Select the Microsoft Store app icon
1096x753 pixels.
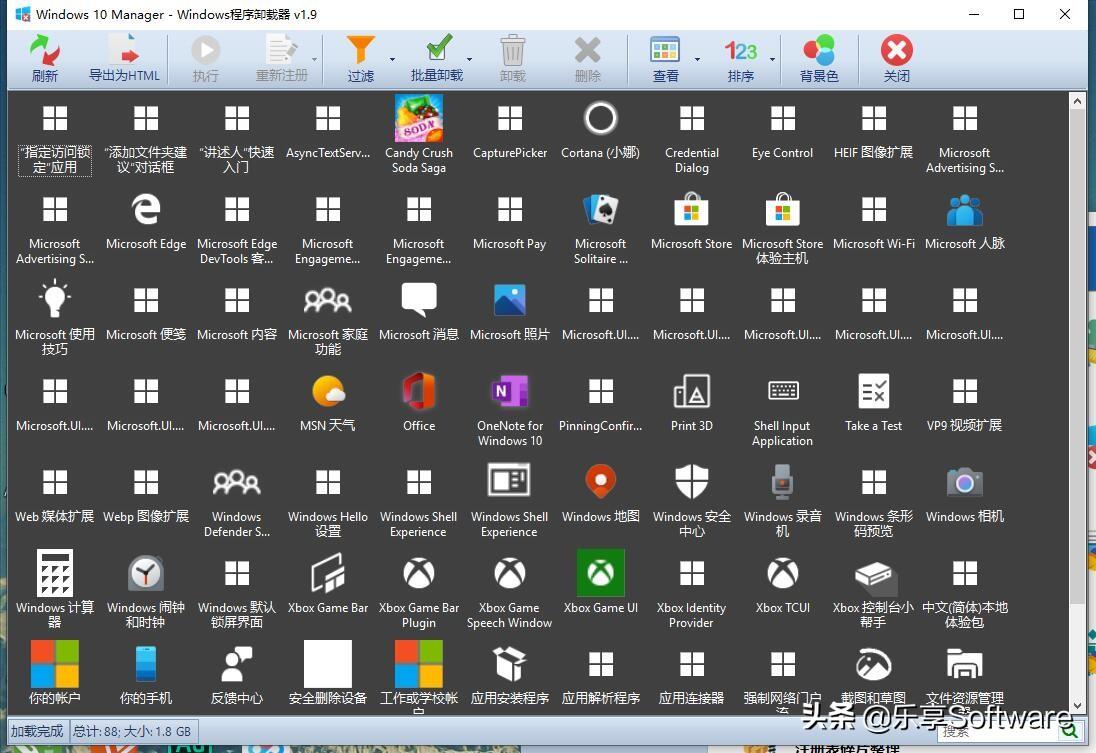click(691, 209)
